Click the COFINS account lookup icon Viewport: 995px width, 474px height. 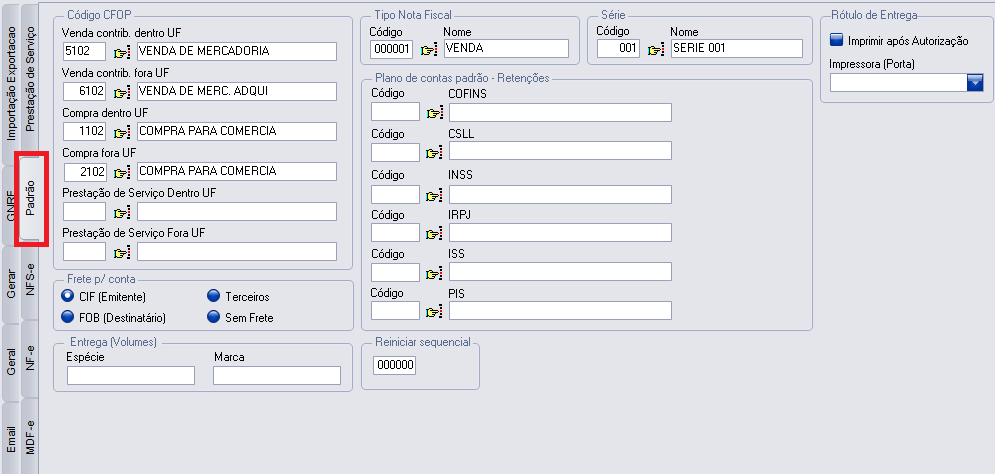pyautogui.click(x=433, y=113)
